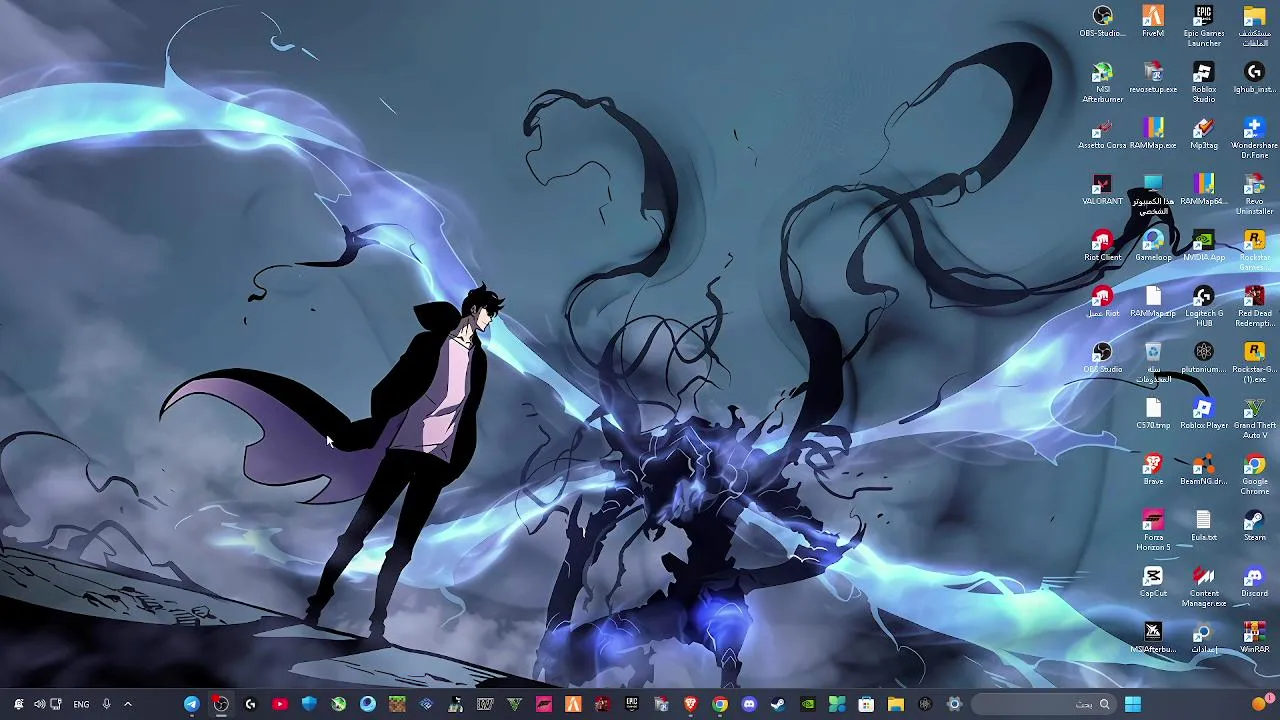Select the BeamNG.drive desktop shortcut
The height and width of the screenshot is (720, 1280).
point(1204,470)
